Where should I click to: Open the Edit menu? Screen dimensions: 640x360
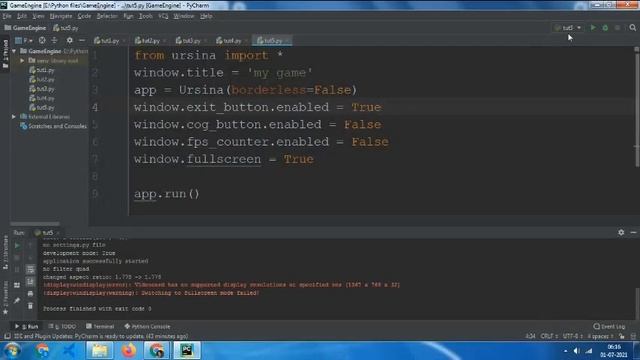click(x=22, y=16)
